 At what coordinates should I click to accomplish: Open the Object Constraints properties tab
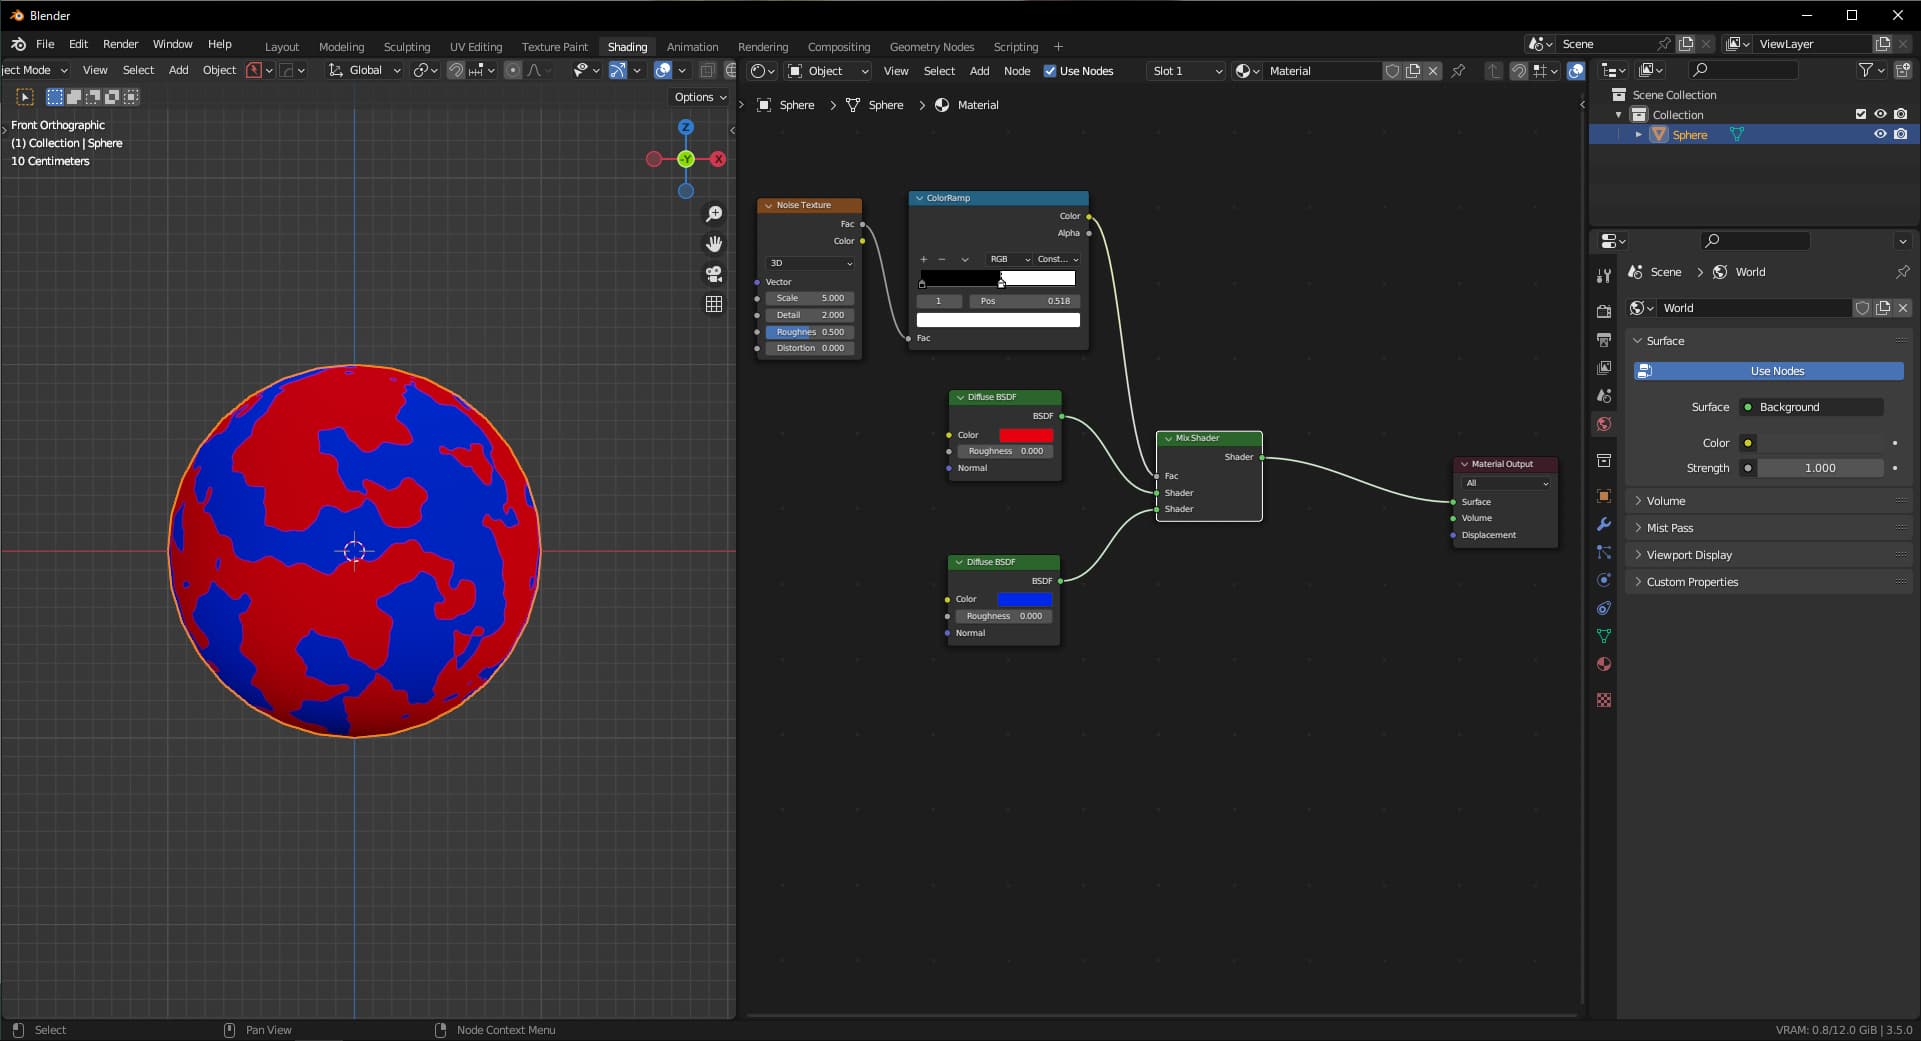pos(1604,608)
